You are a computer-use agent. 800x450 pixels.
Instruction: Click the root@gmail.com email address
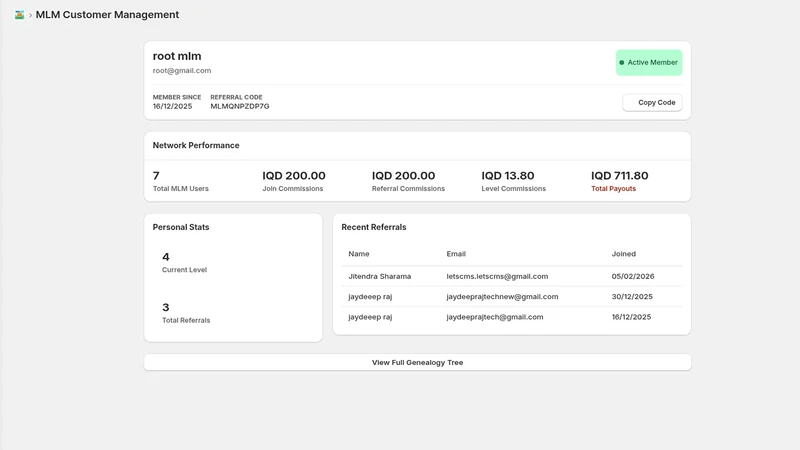coord(182,70)
